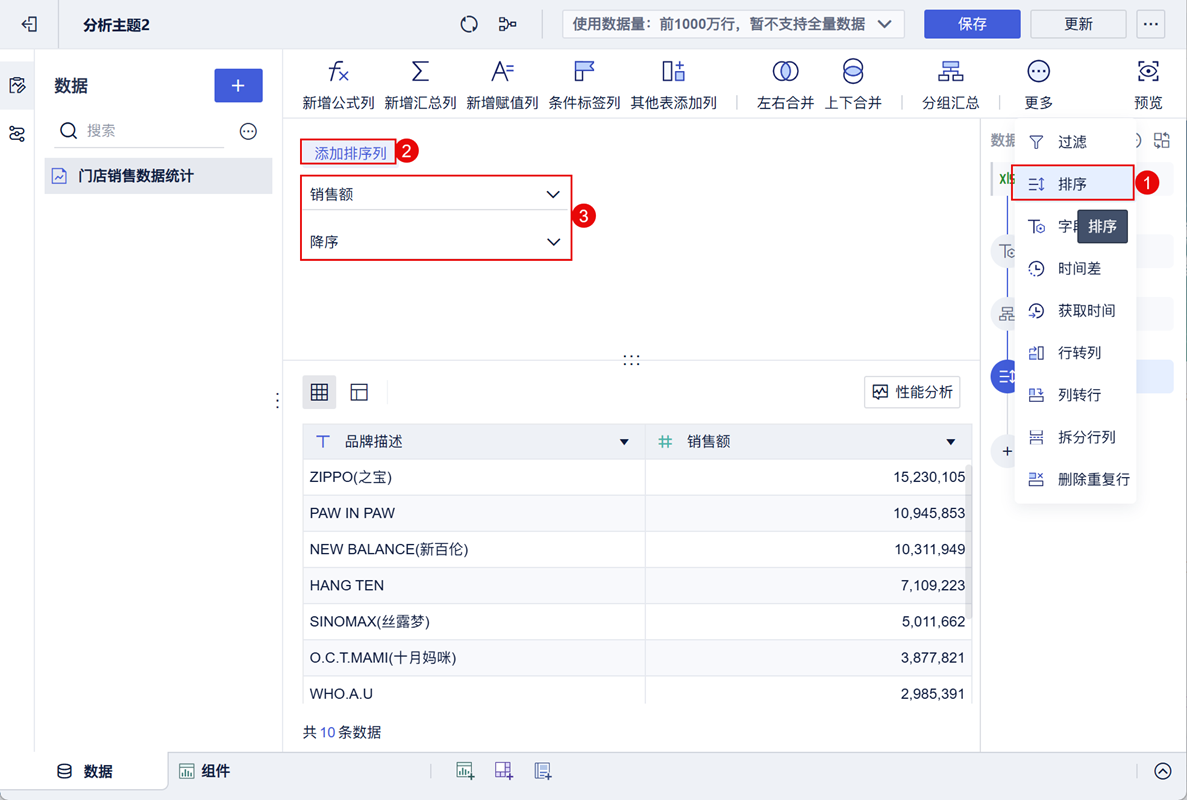Viewport: 1187px width, 800px height.
Task: Switch to the 组件 bottom tab
Action: tap(204, 771)
